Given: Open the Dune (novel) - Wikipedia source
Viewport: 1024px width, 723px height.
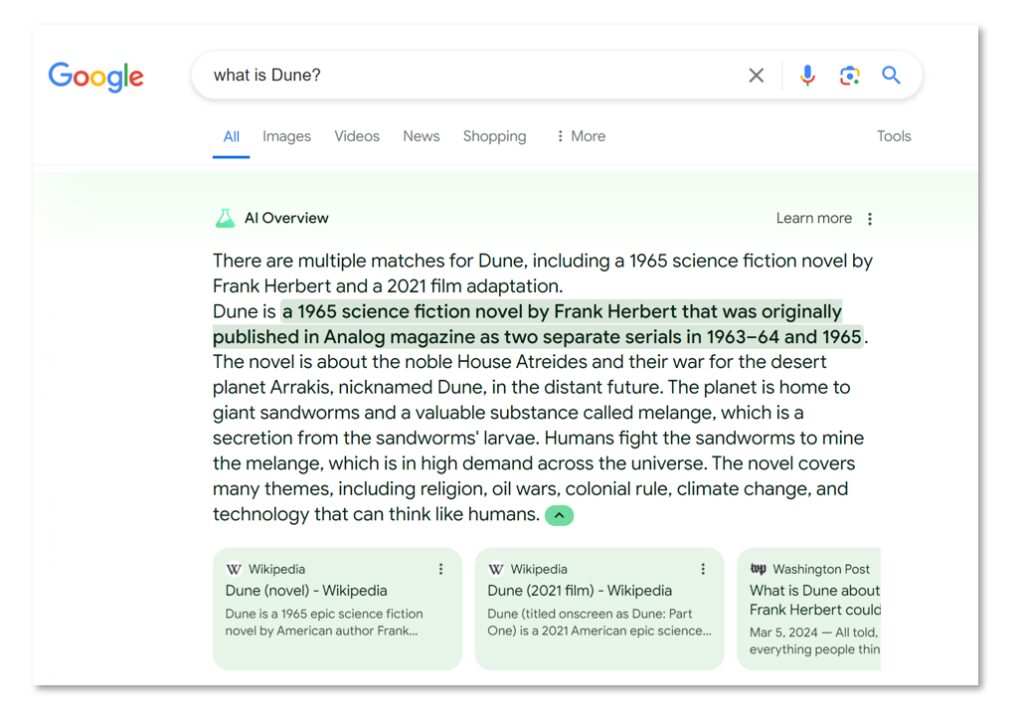Looking at the screenshot, I should click(x=306, y=591).
